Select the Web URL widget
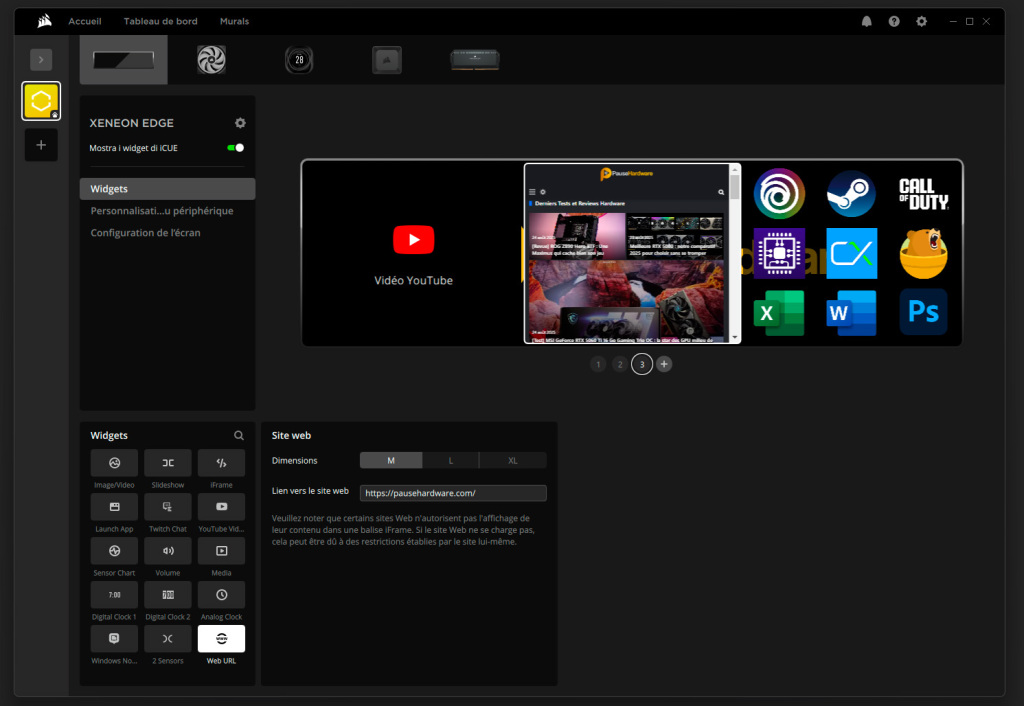The width and height of the screenshot is (1024, 706). [221, 639]
